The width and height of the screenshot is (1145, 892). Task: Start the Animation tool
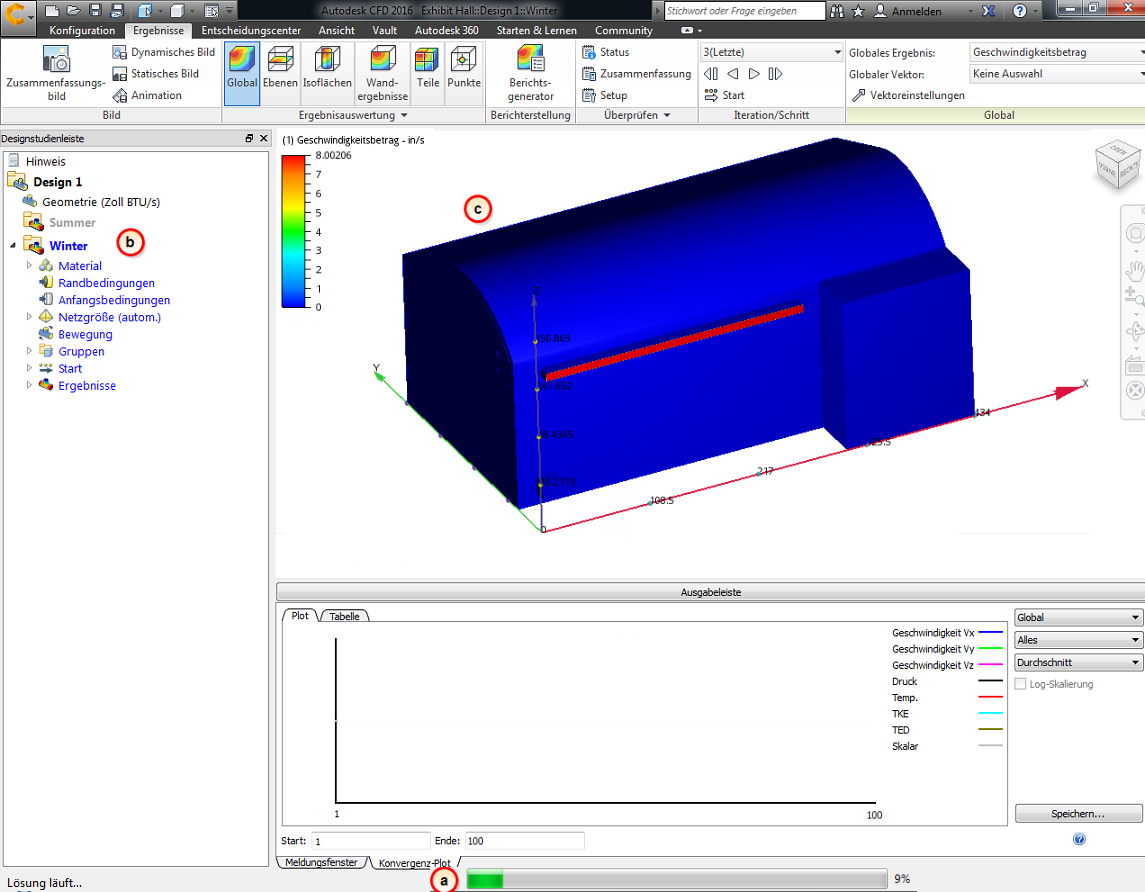tap(148, 95)
